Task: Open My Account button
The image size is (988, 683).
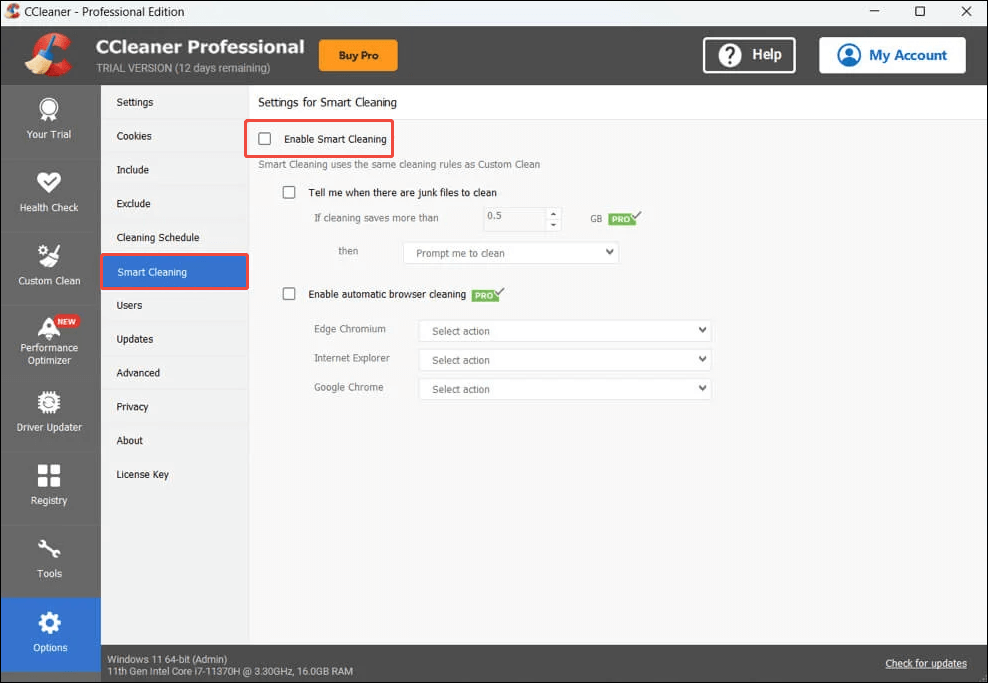Action: coord(892,55)
